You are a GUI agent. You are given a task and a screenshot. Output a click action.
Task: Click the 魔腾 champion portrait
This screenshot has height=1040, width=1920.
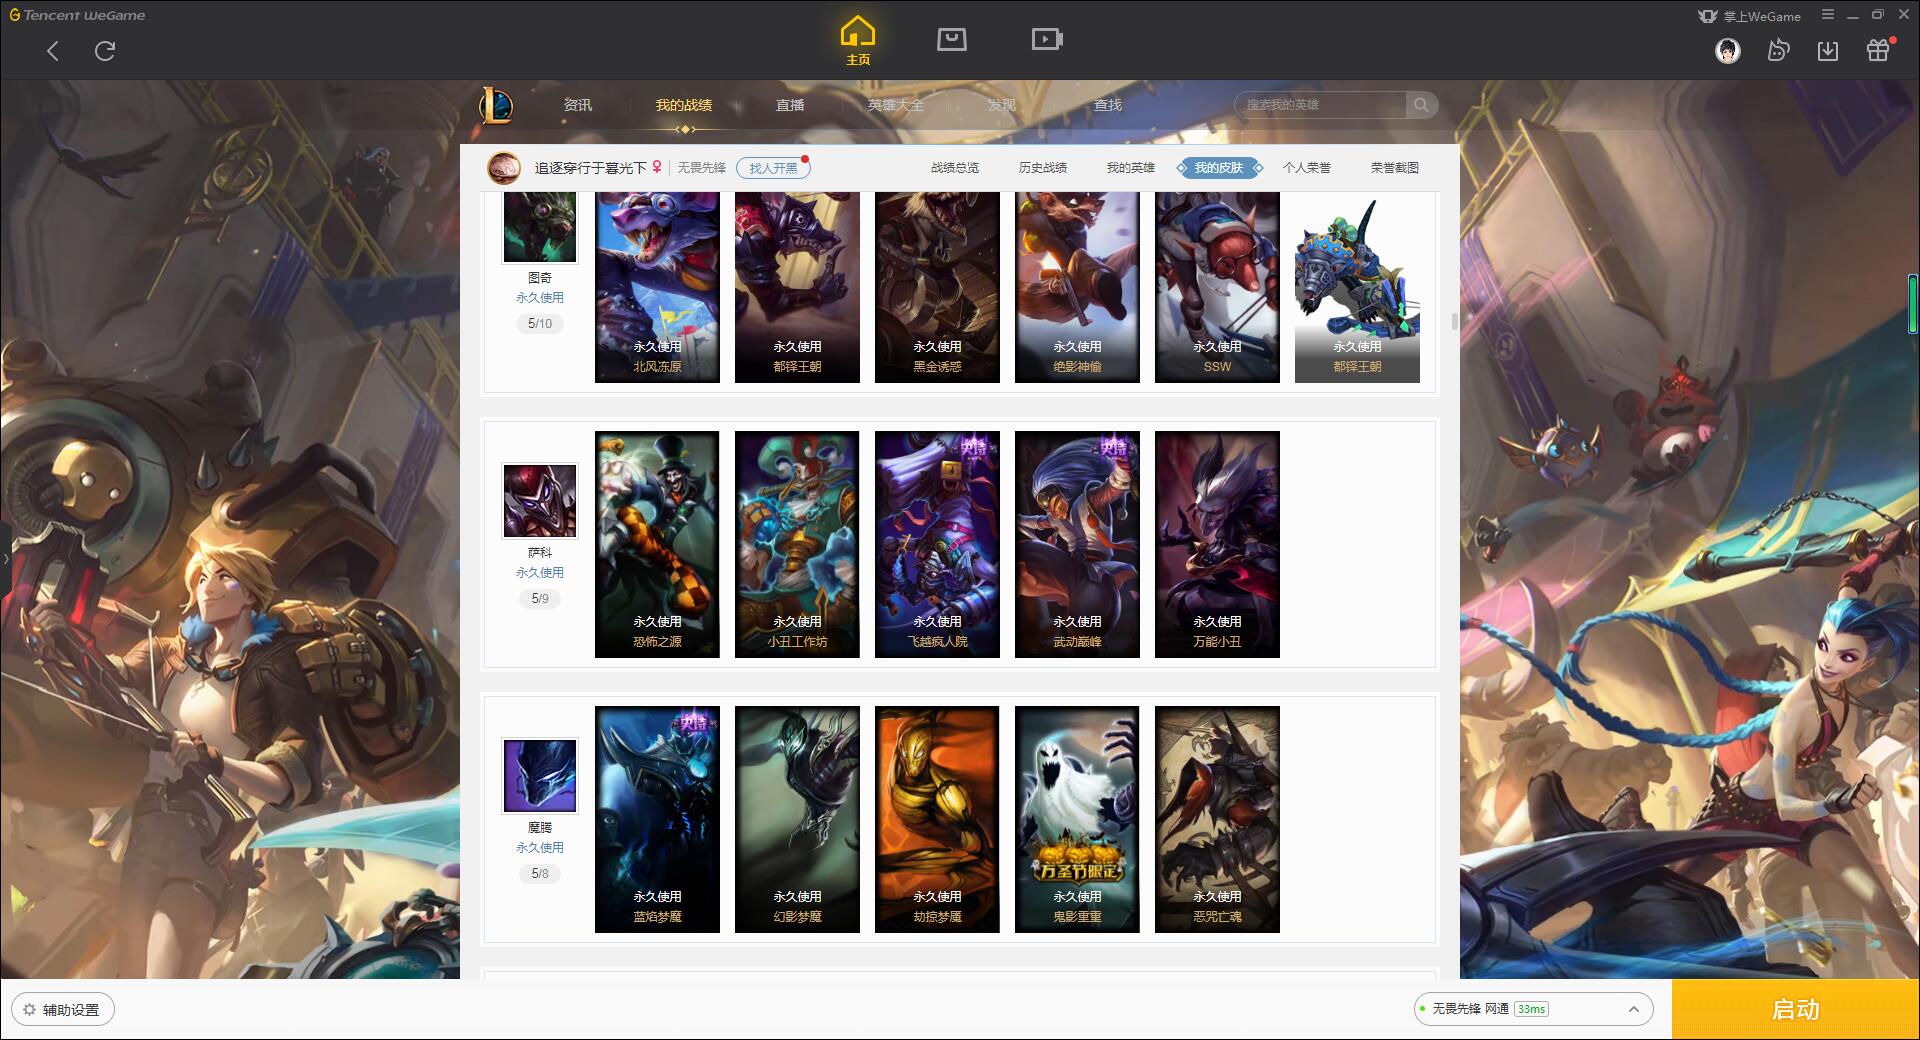click(x=539, y=776)
